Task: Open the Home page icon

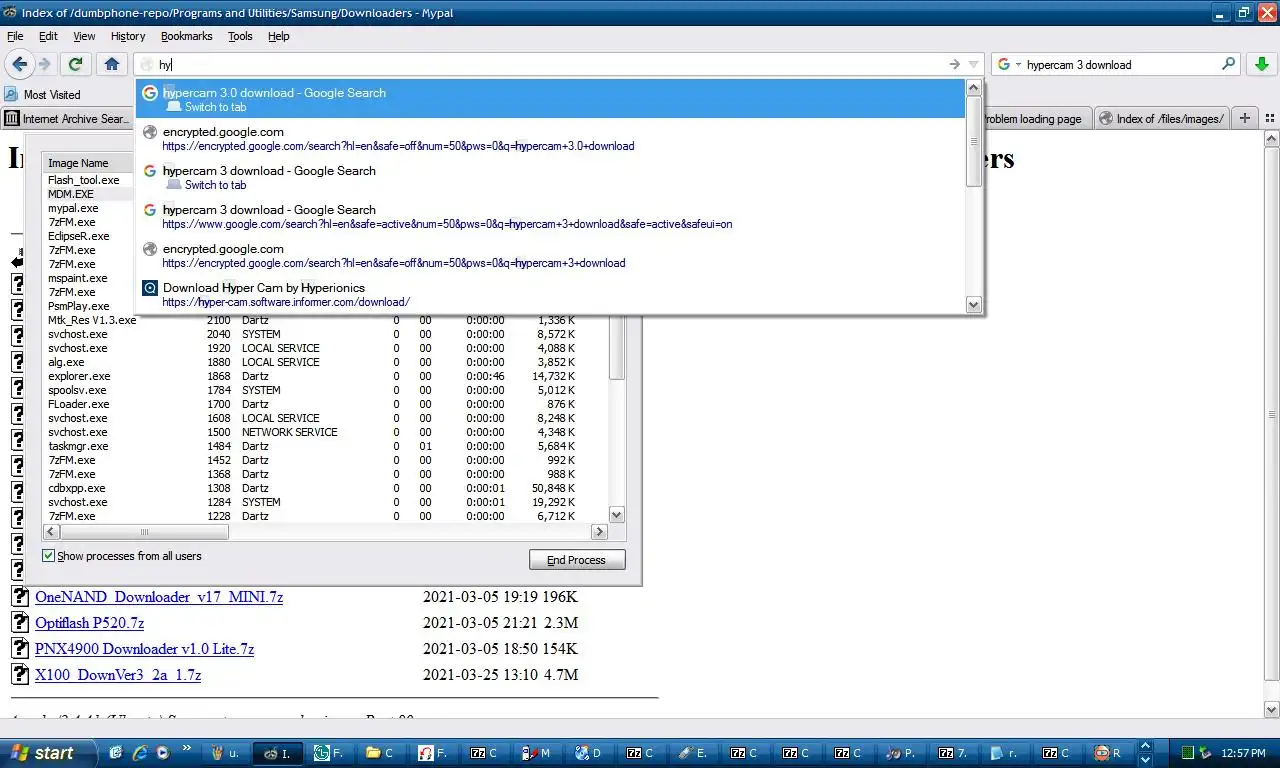Action: click(111, 64)
